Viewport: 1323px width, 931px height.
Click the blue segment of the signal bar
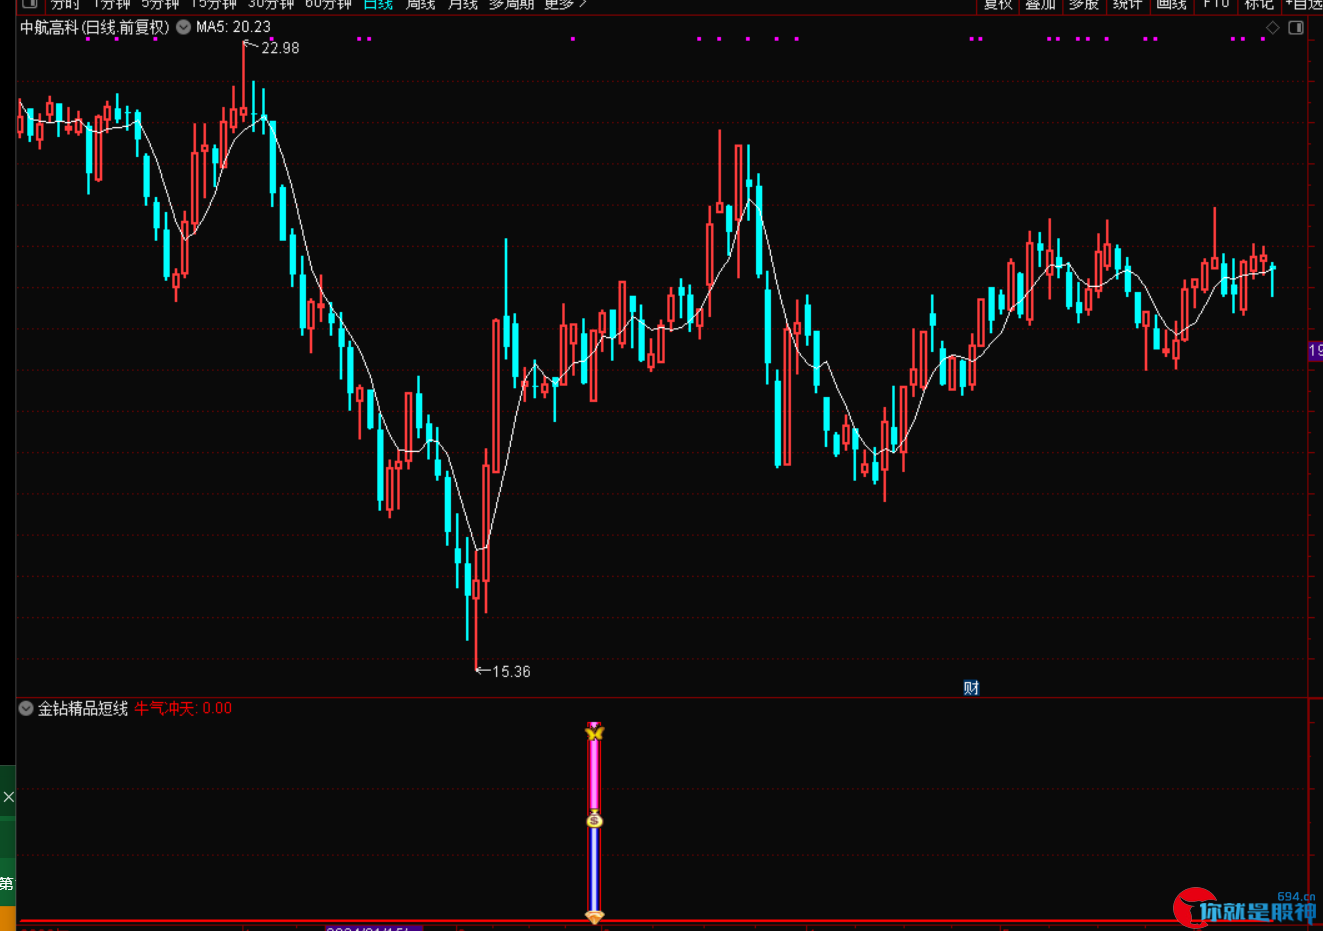click(x=595, y=869)
